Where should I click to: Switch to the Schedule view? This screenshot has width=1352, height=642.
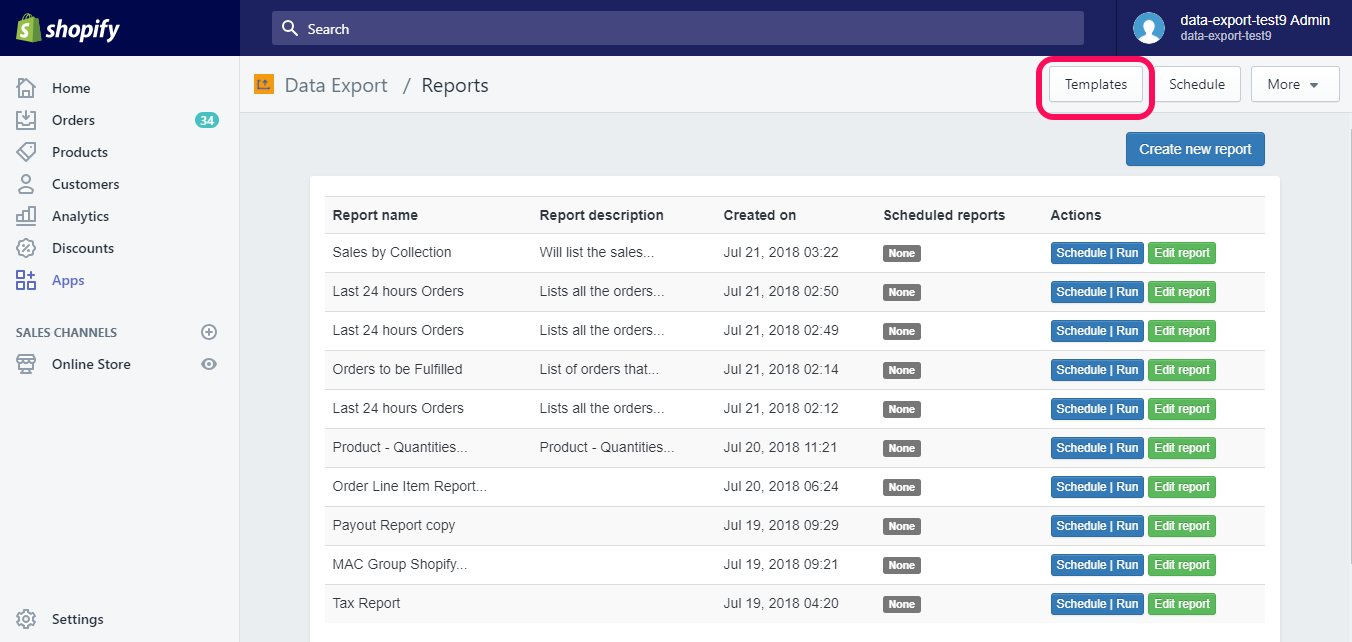1197,84
